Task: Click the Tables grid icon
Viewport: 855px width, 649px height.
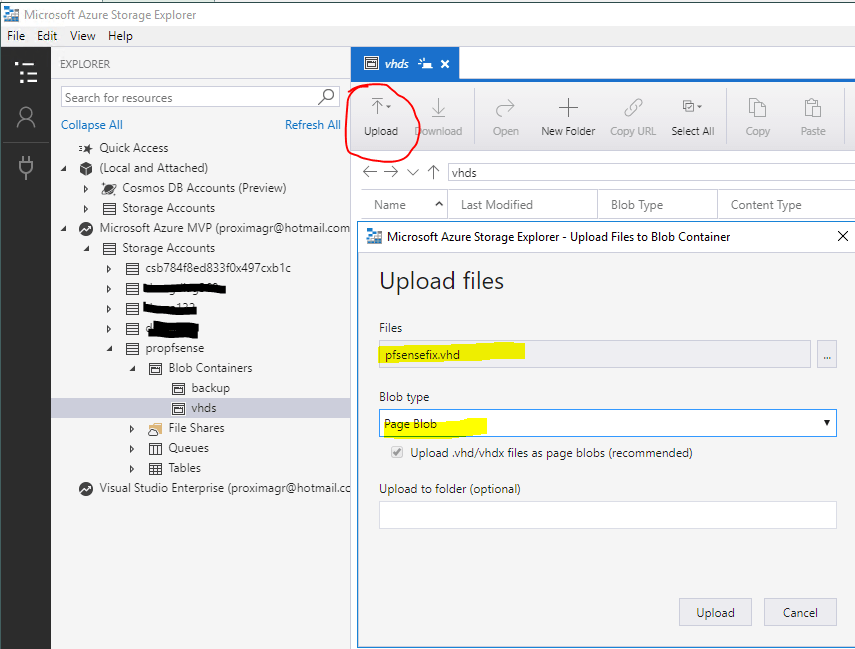Action: click(x=155, y=468)
